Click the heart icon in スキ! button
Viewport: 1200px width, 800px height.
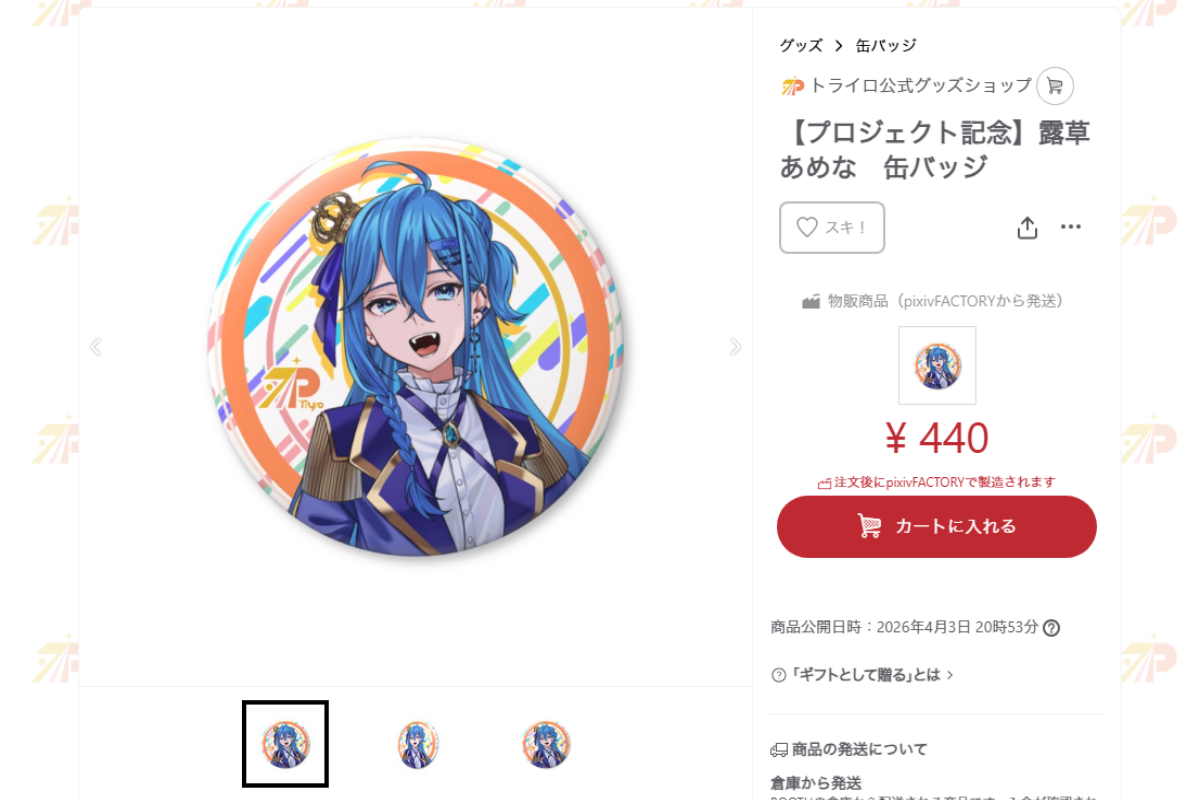click(x=807, y=227)
